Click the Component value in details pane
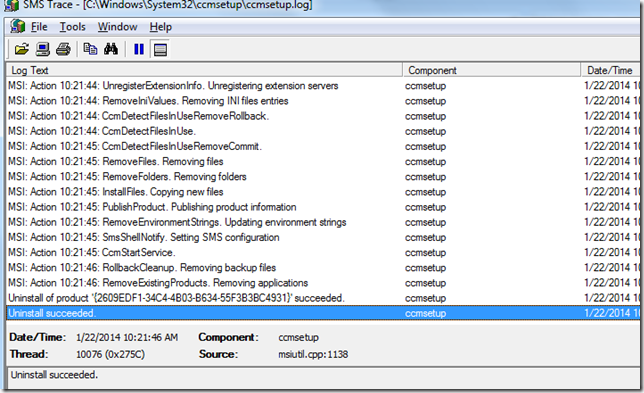The height and width of the screenshot is (393, 644). (x=299, y=338)
